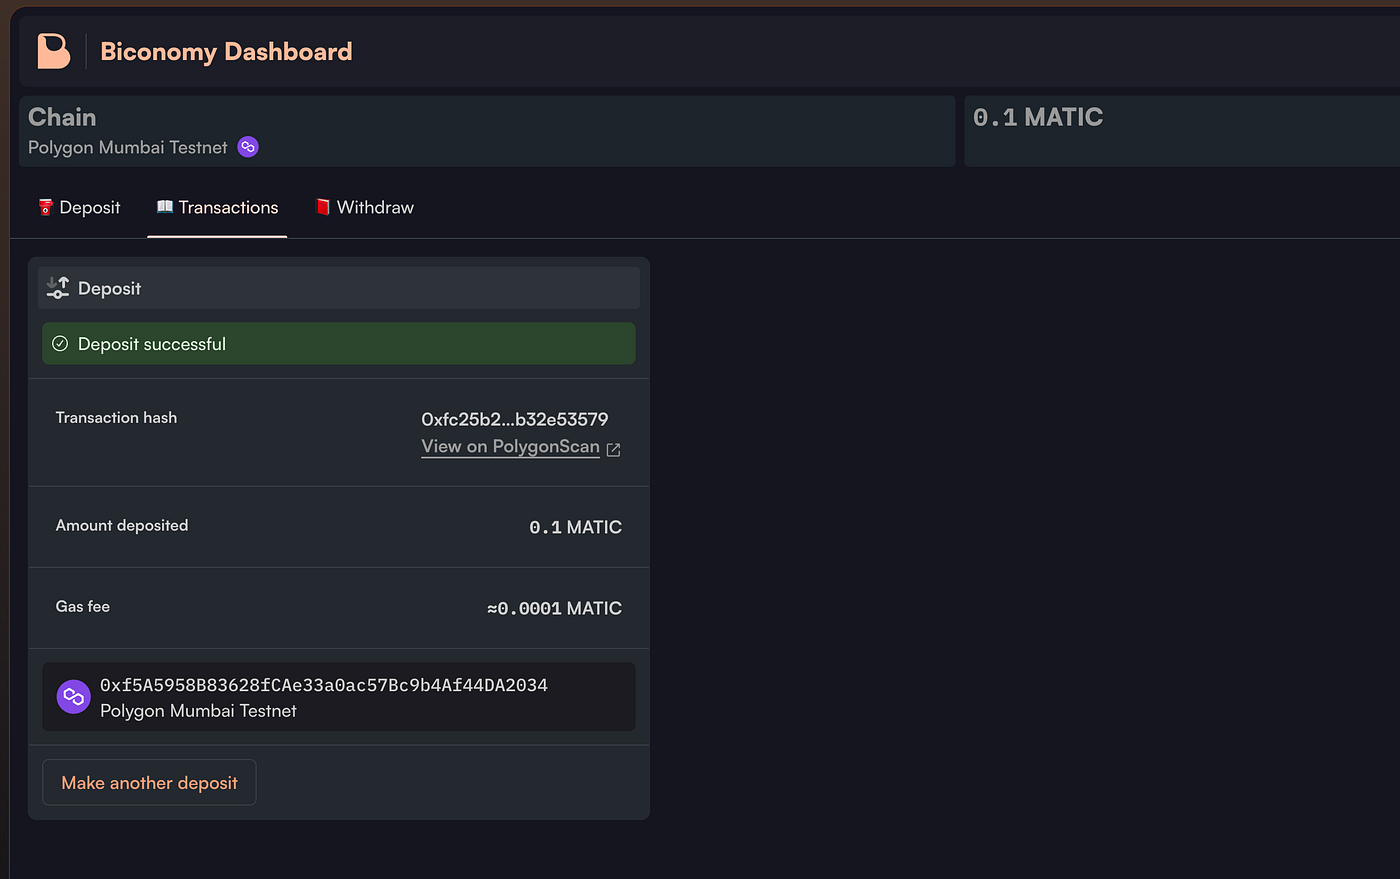
Task: Open View on PolygonScan
Action: click(x=510, y=446)
